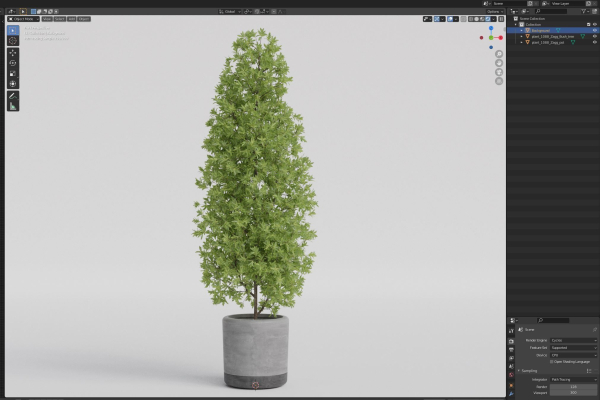Screen dimensions: 600x400
Task: Select the Measure tool
Action: 13,106
